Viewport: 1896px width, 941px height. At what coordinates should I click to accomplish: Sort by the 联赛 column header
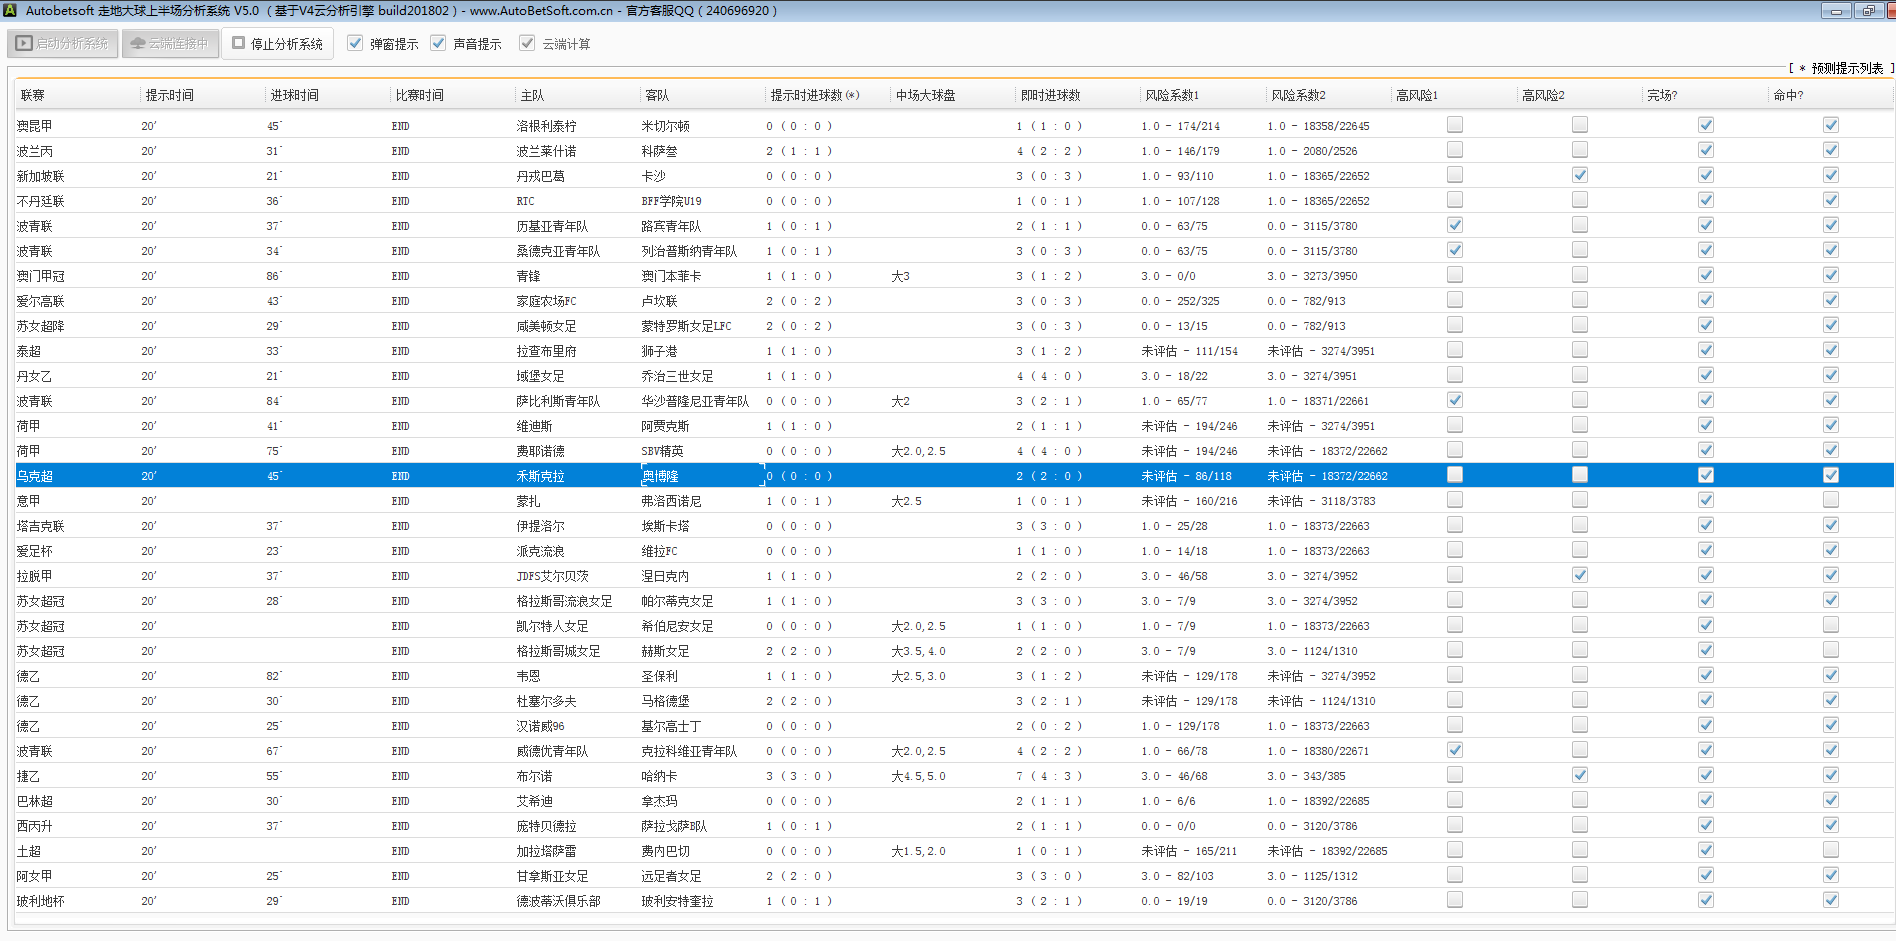click(x=33, y=95)
